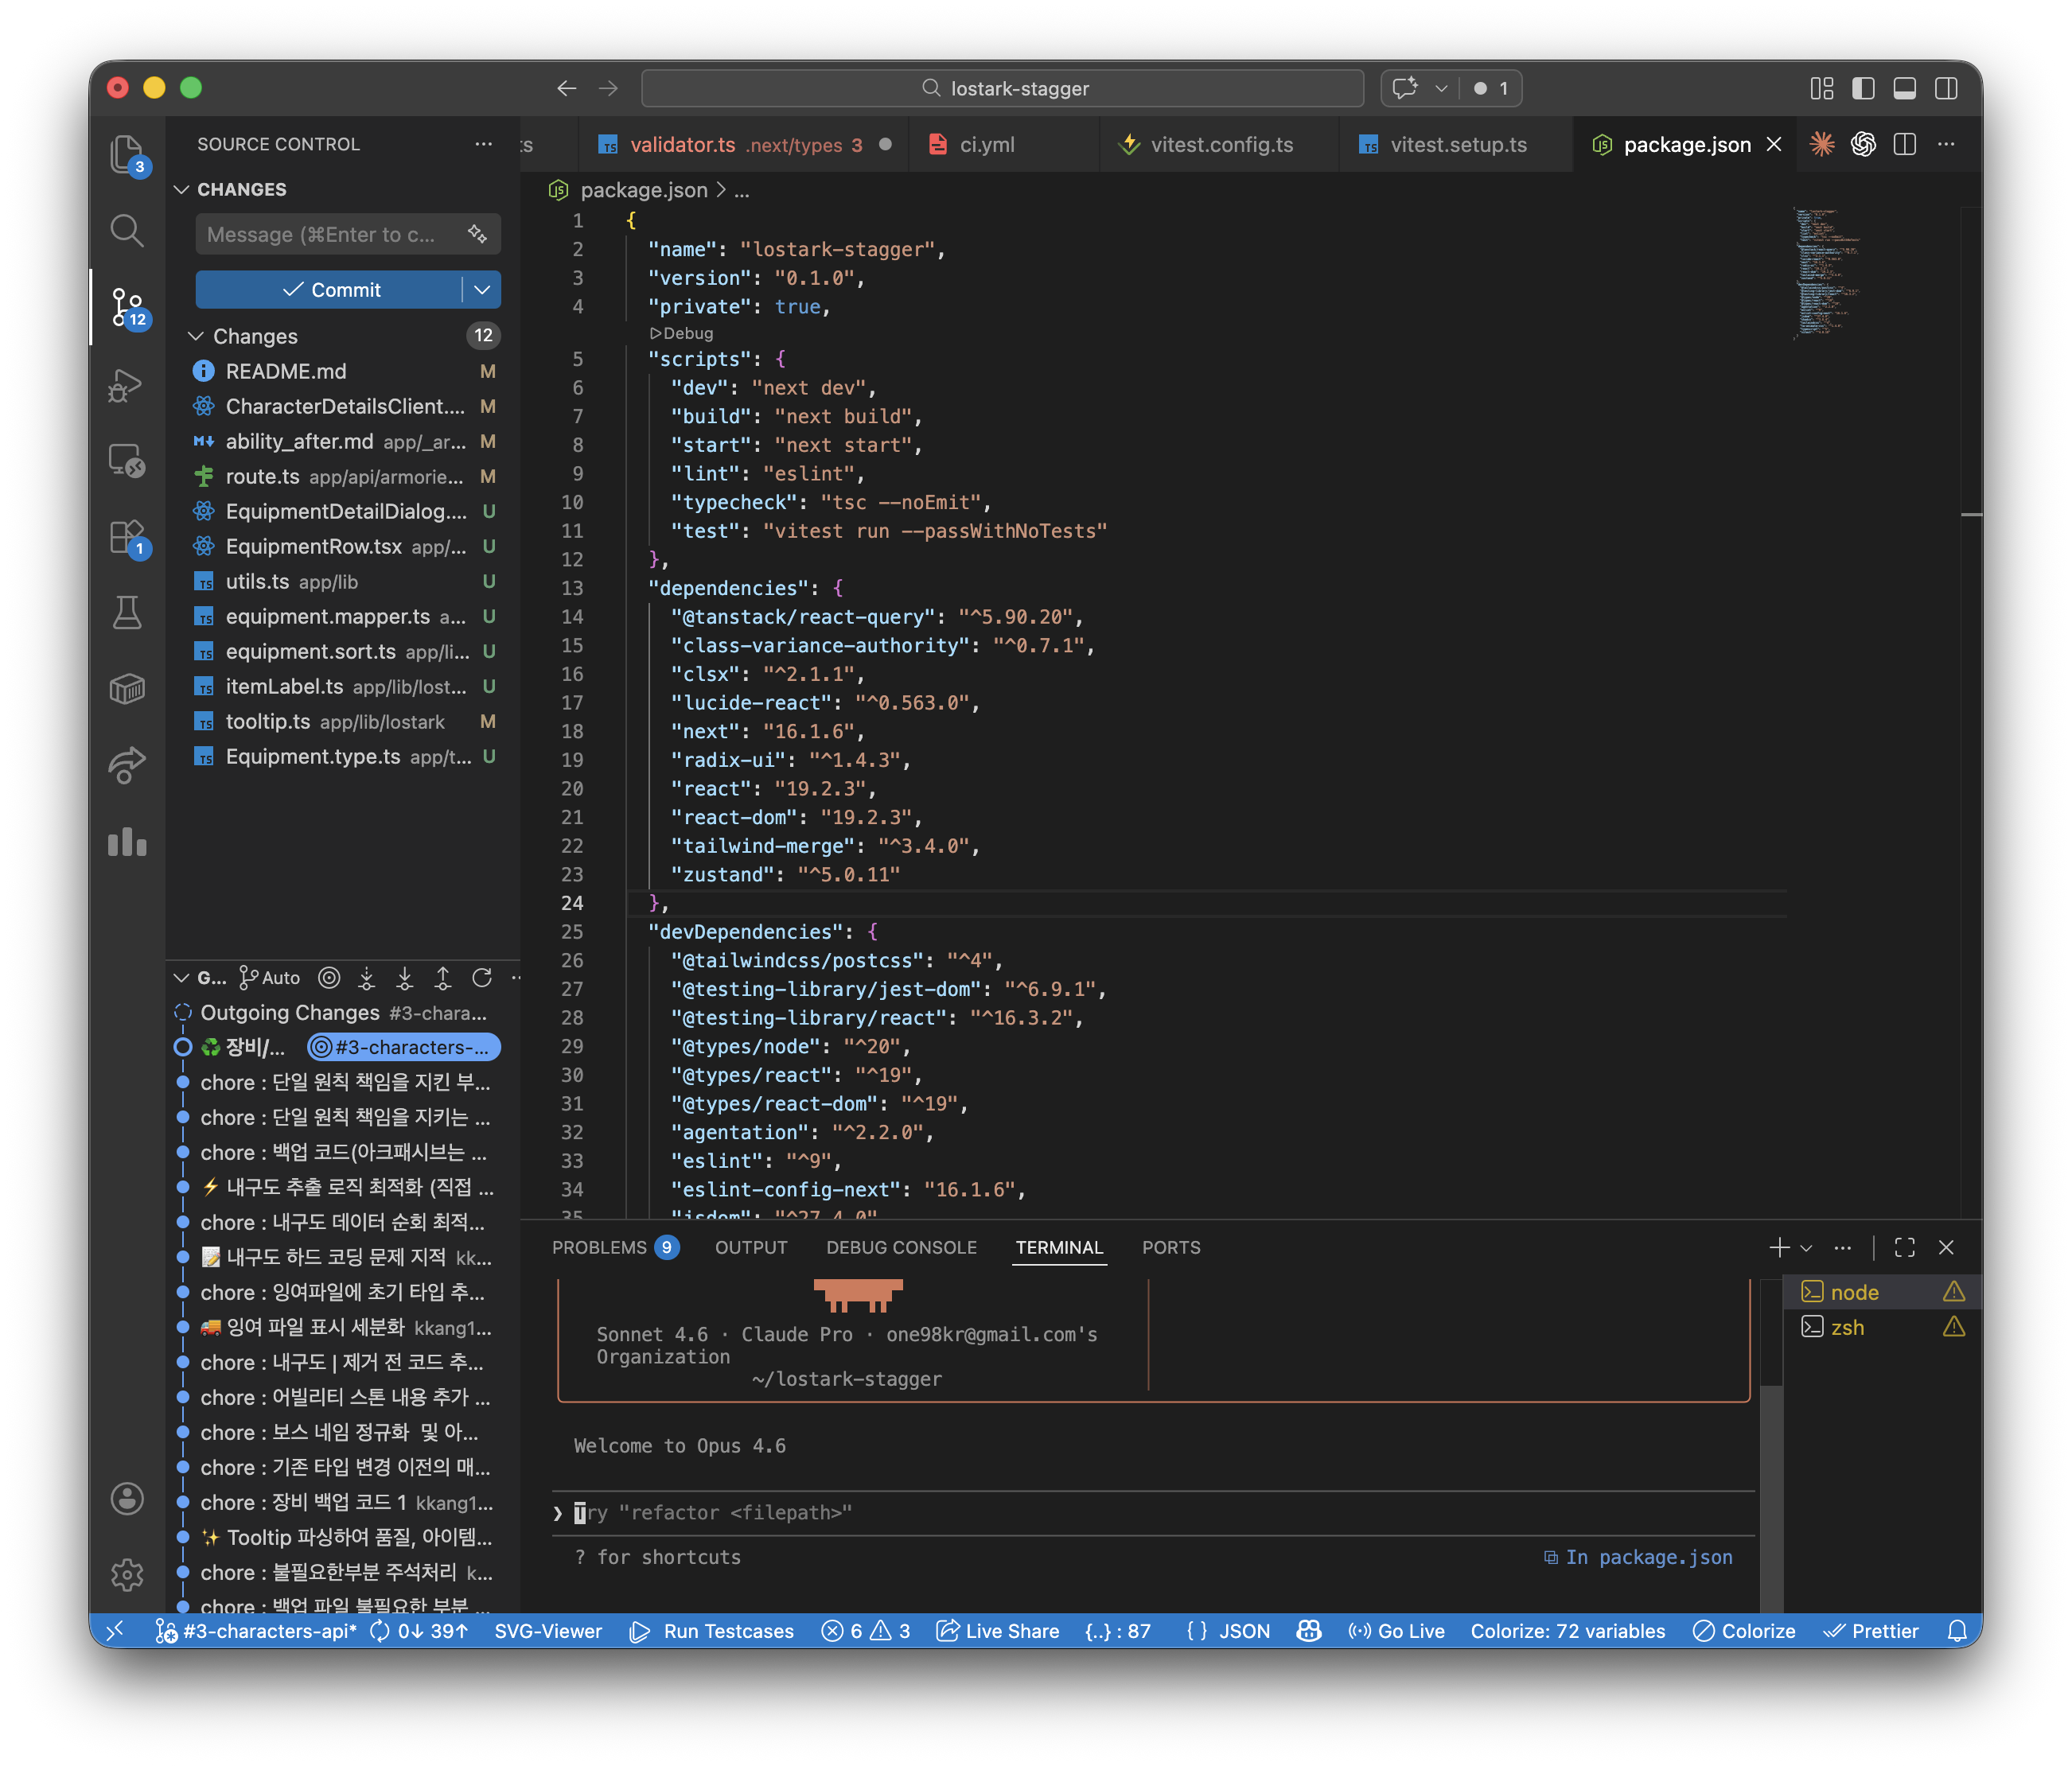Open the Extensions view in activity bar

coord(127,538)
